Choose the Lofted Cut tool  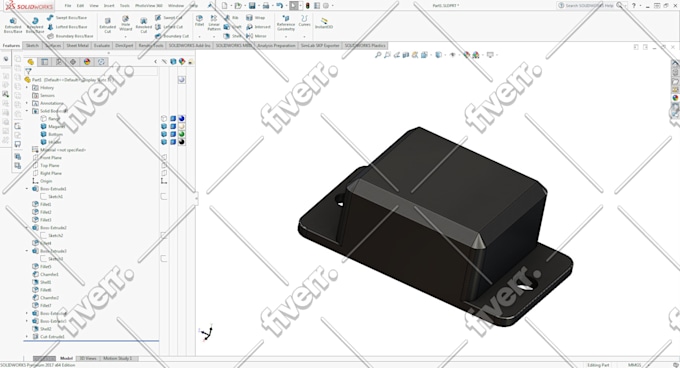click(x=169, y=27)
